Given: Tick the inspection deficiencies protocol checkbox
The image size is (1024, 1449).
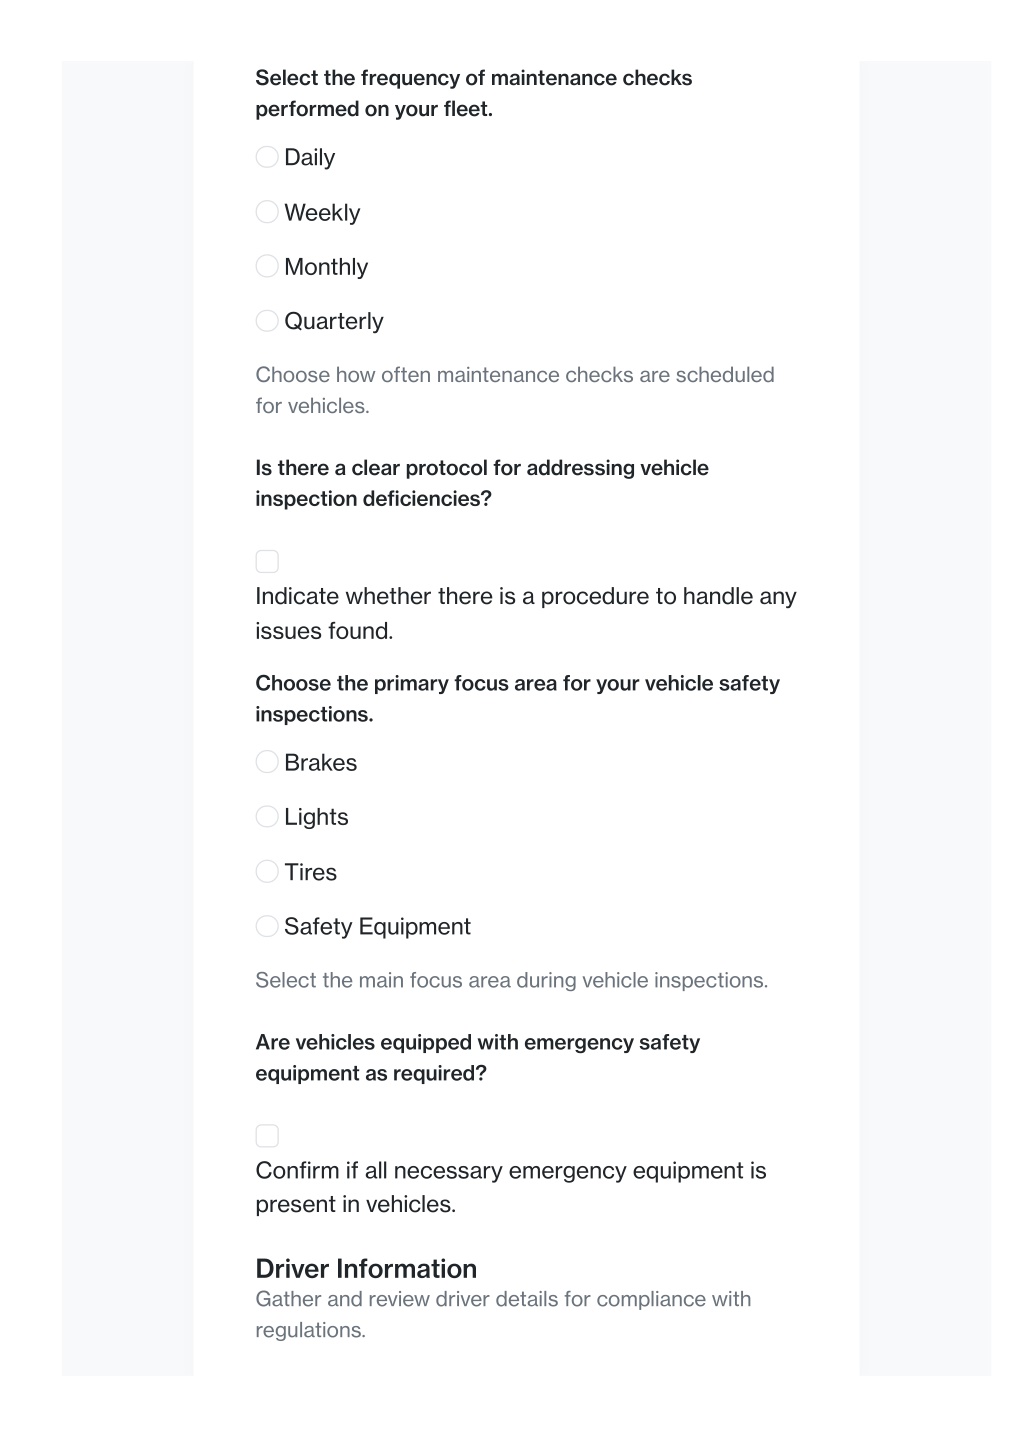Looking at the screenshot, I should [x=267, y=561].
